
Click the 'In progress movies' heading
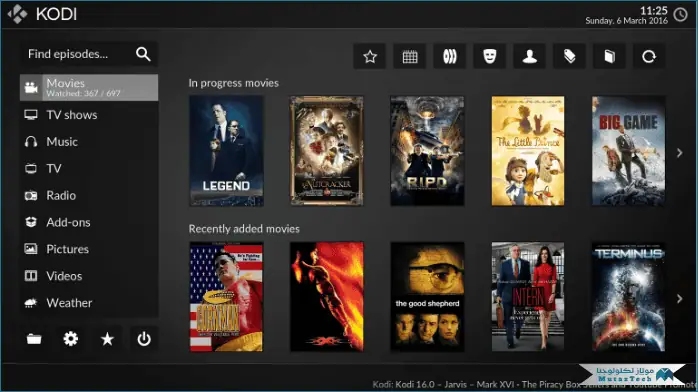tap(234, 83)
